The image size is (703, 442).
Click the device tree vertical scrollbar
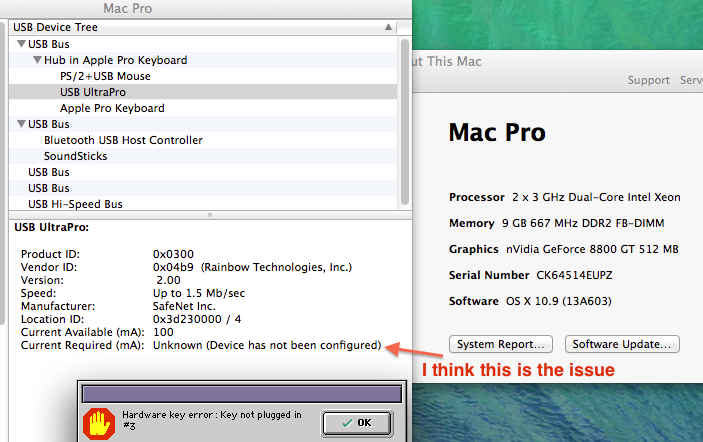click(x=404, y=121)
